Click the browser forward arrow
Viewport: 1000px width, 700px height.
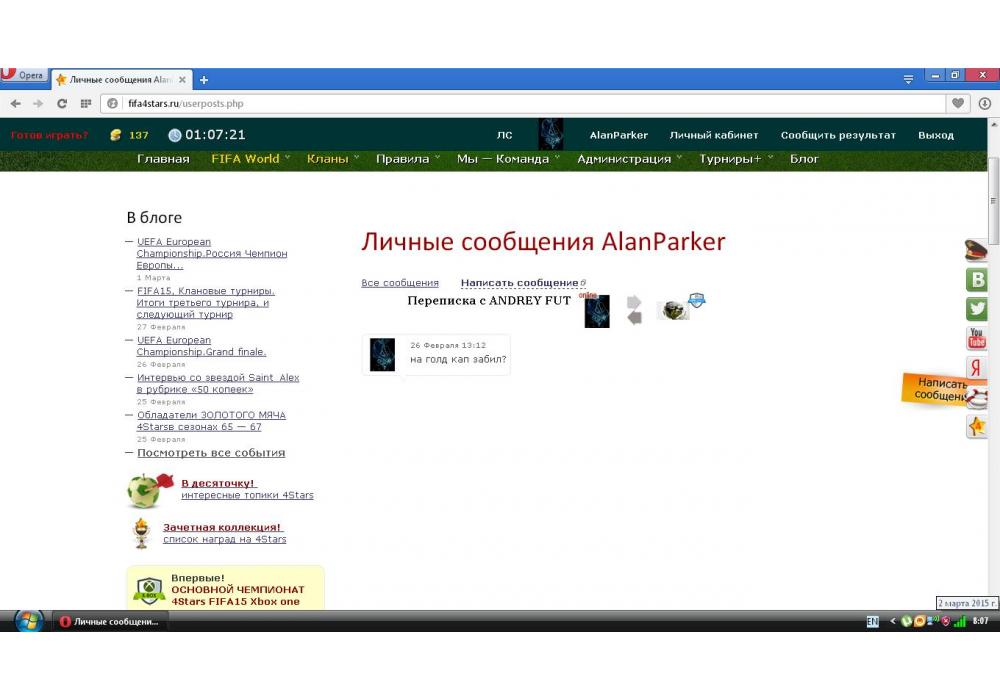[x=38, y=104]
